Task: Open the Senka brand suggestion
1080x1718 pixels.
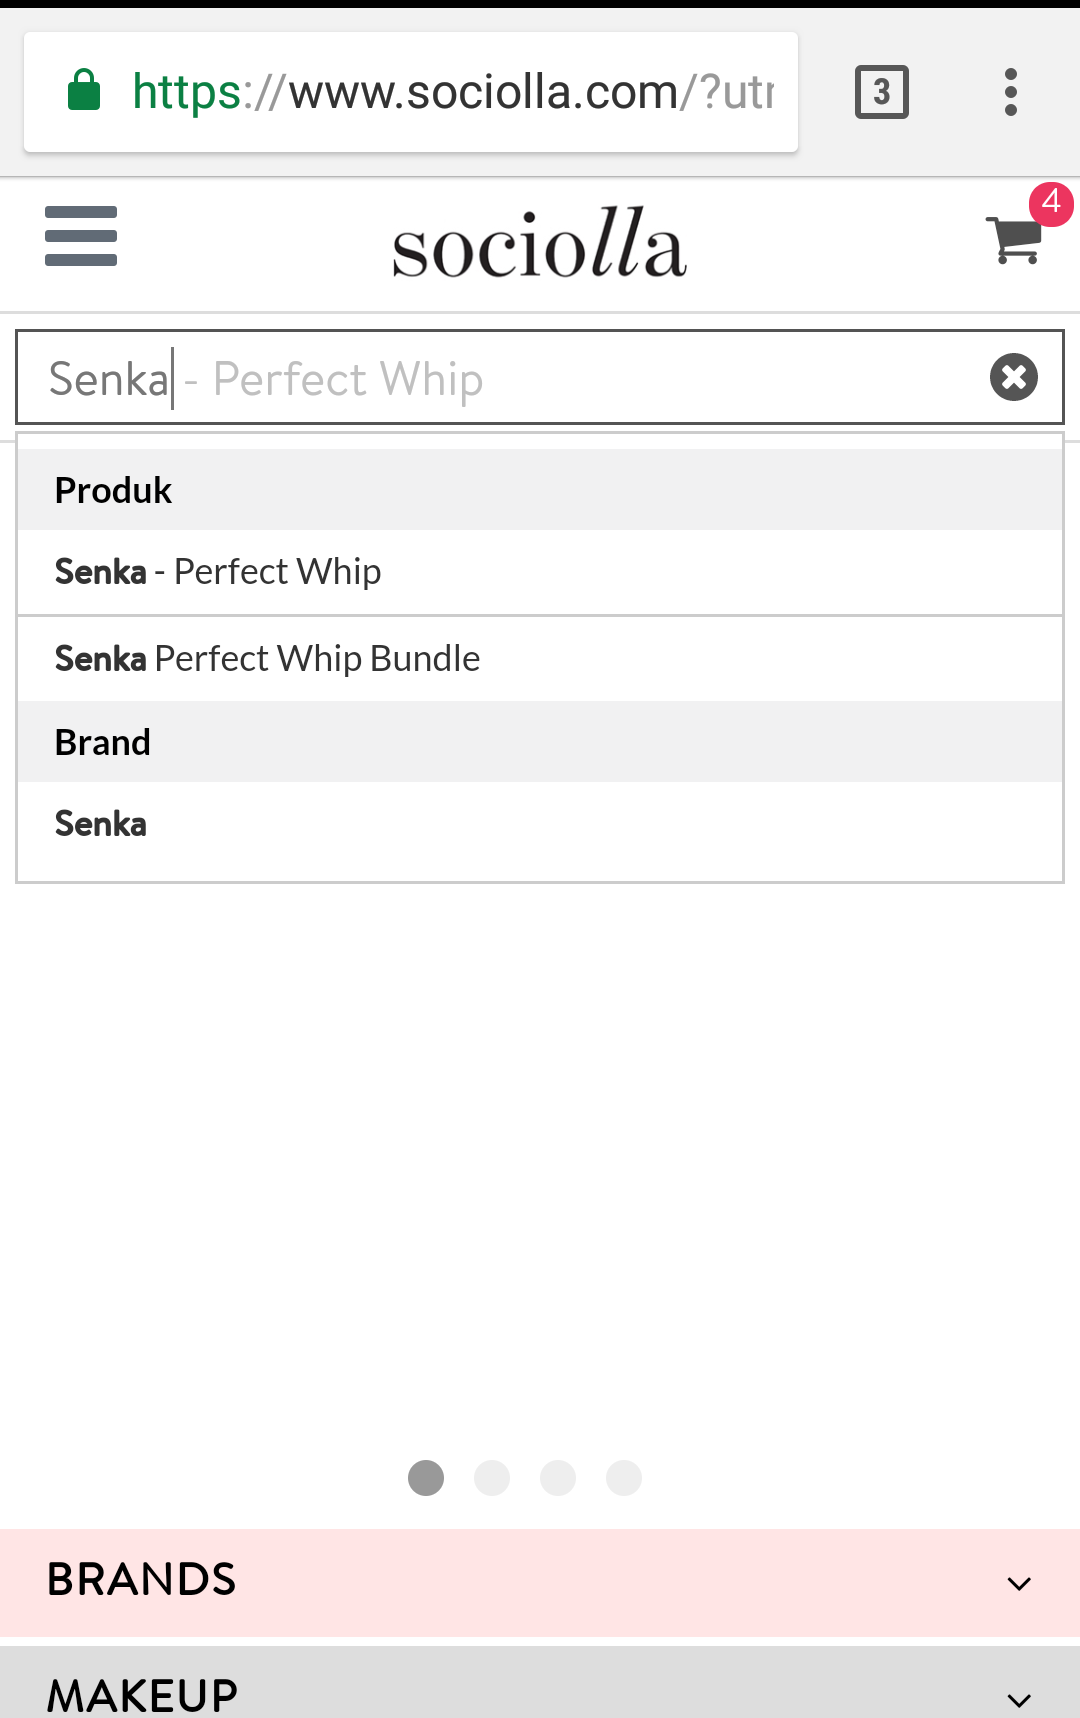Action: click(x=101, y=824)
